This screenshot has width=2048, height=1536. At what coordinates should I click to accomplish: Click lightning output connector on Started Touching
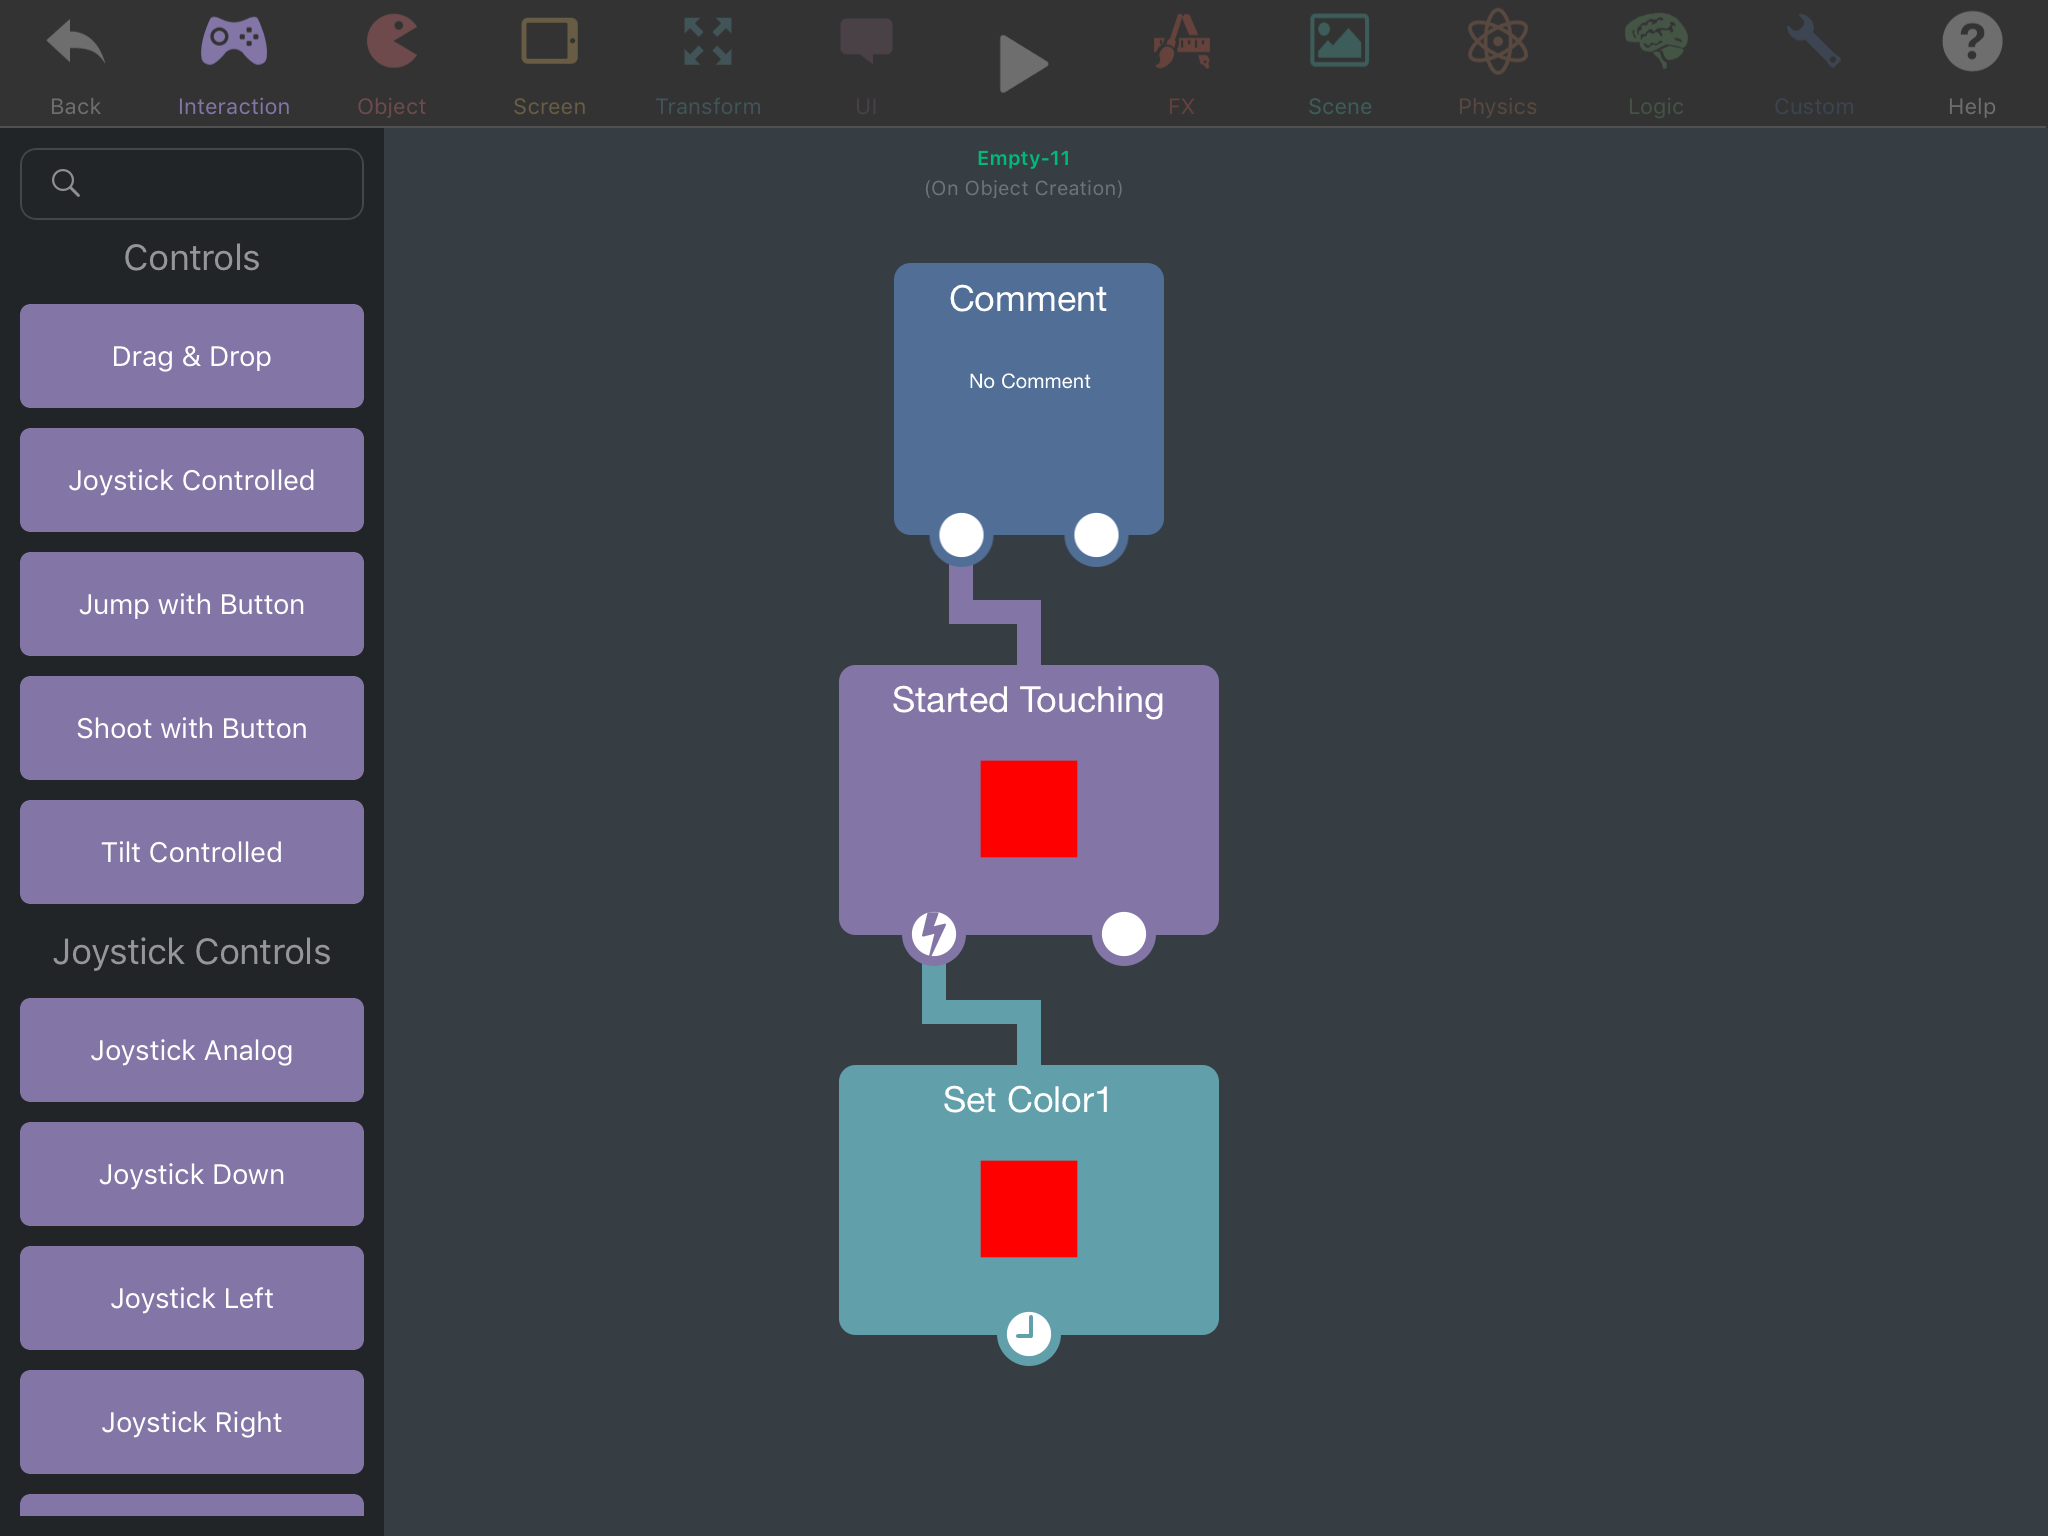933,934
